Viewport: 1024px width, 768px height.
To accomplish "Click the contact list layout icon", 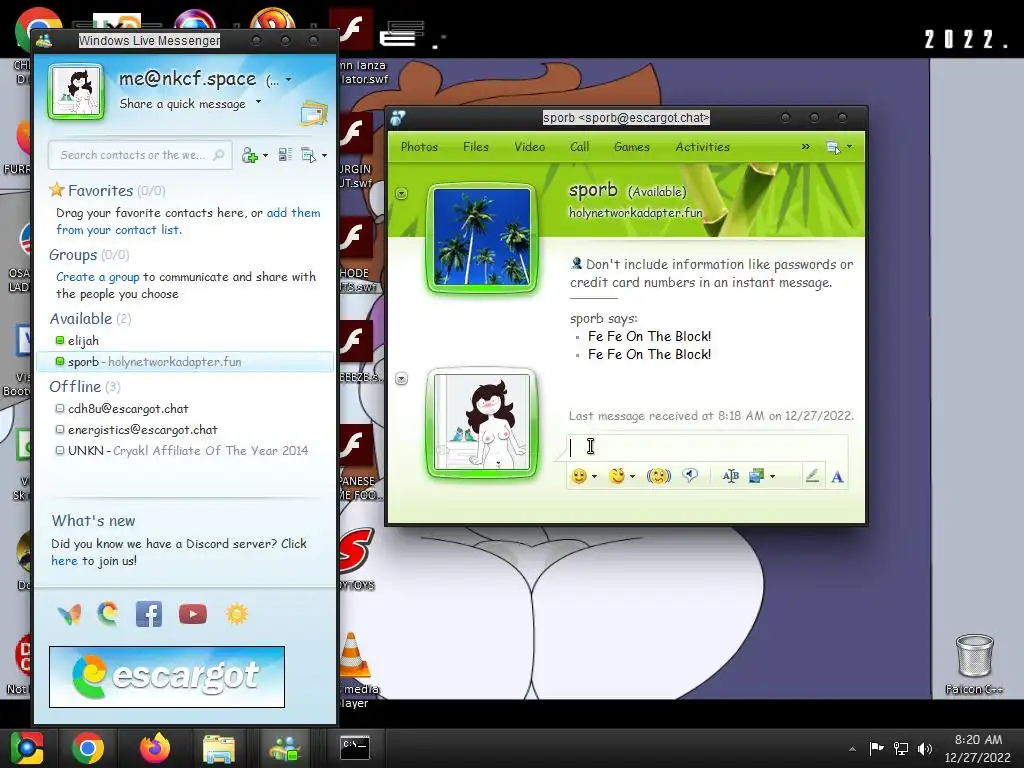I will click(x=285, y=155).
